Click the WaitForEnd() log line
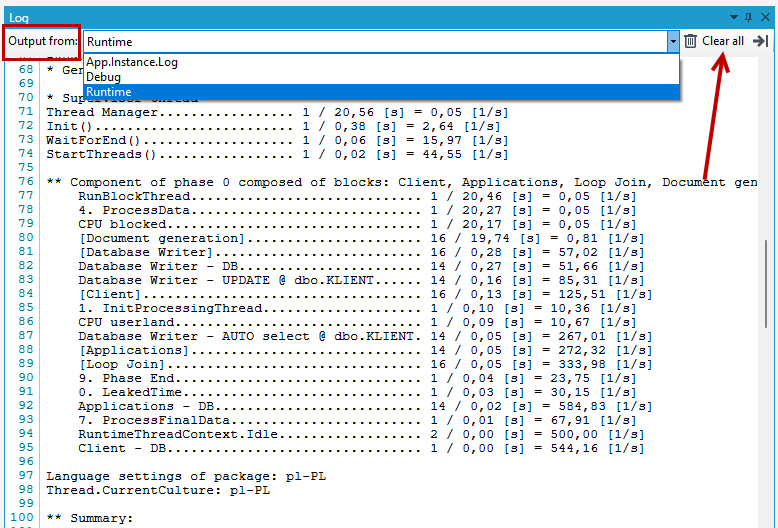 point(277,140)
